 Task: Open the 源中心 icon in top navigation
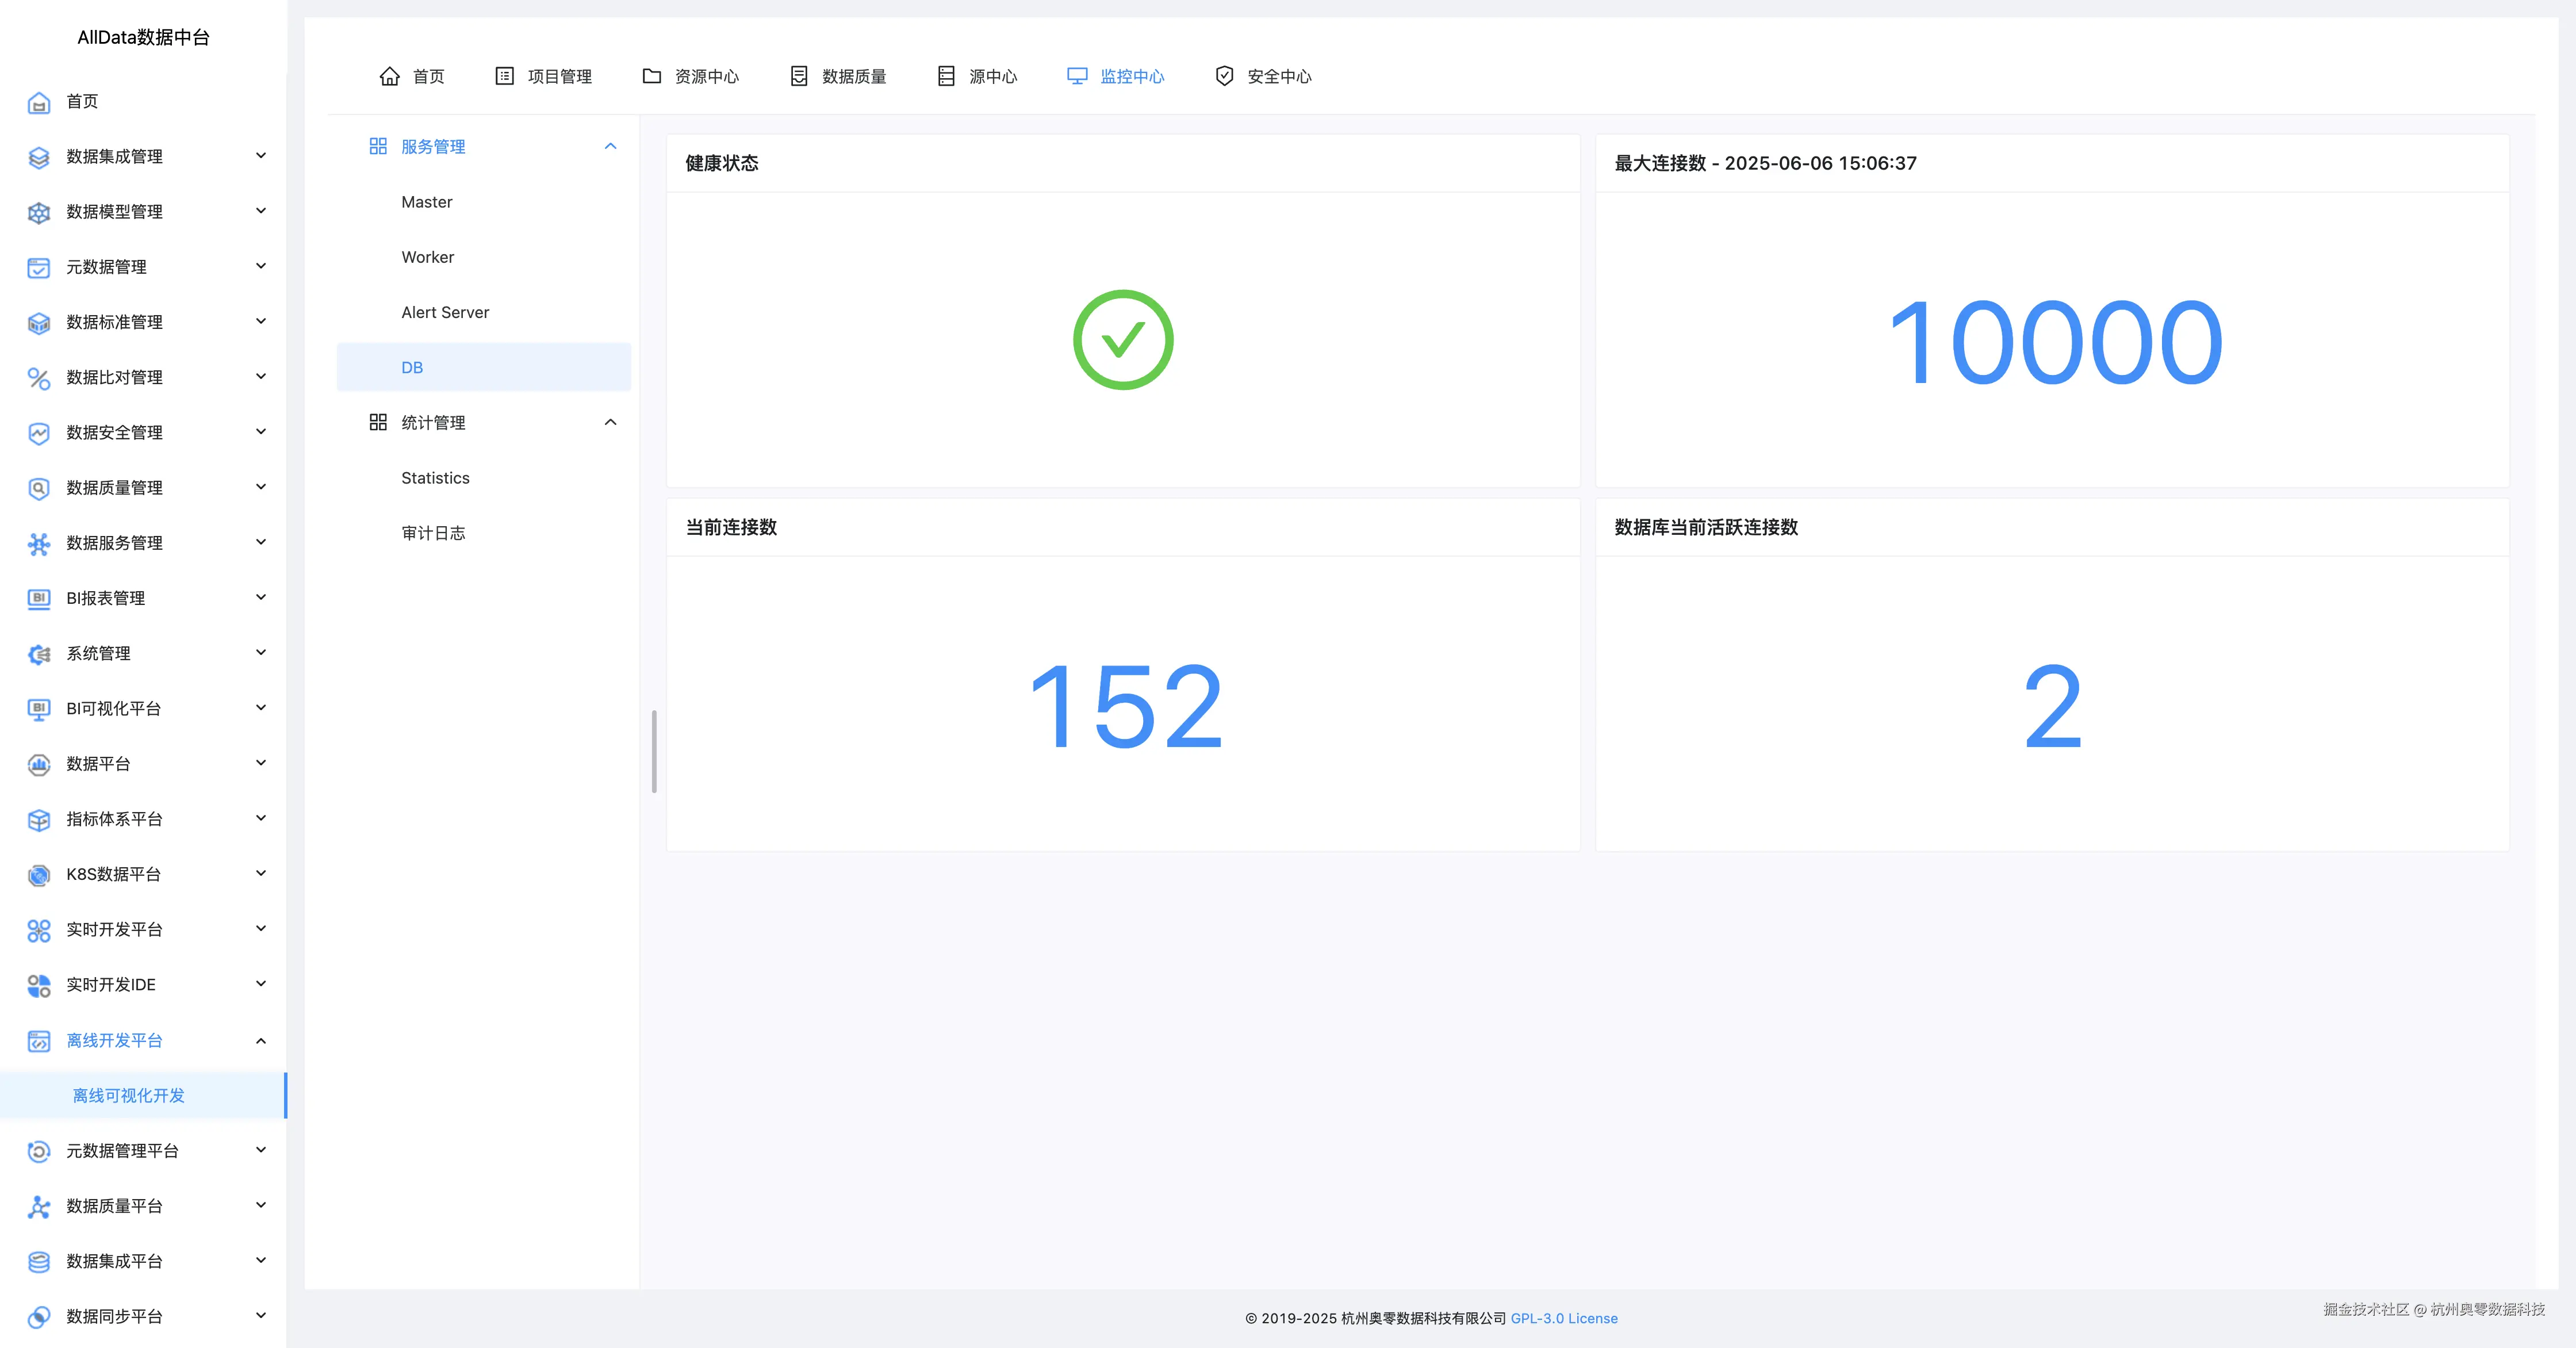coord(944,75)
